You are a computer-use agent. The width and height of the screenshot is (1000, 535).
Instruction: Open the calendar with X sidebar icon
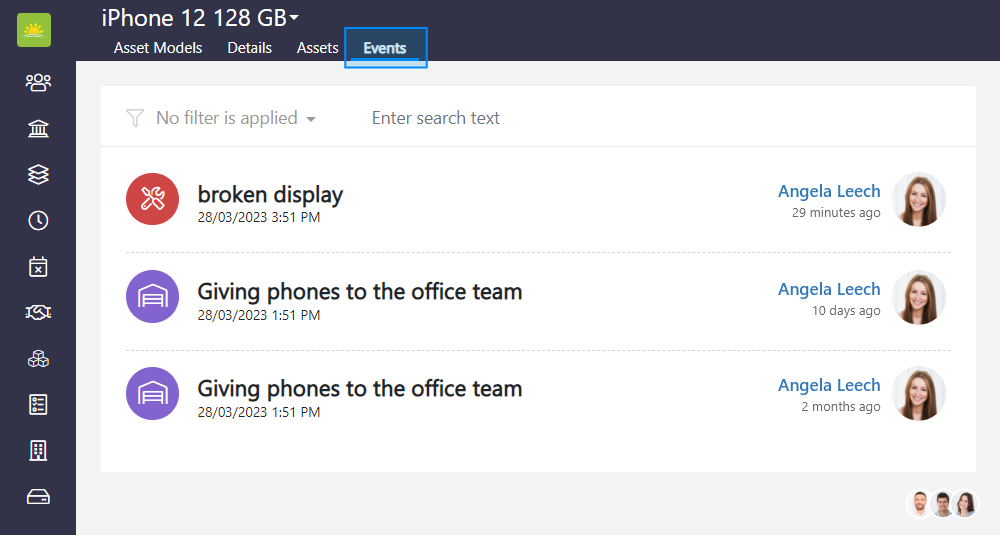tap(38, 266)
